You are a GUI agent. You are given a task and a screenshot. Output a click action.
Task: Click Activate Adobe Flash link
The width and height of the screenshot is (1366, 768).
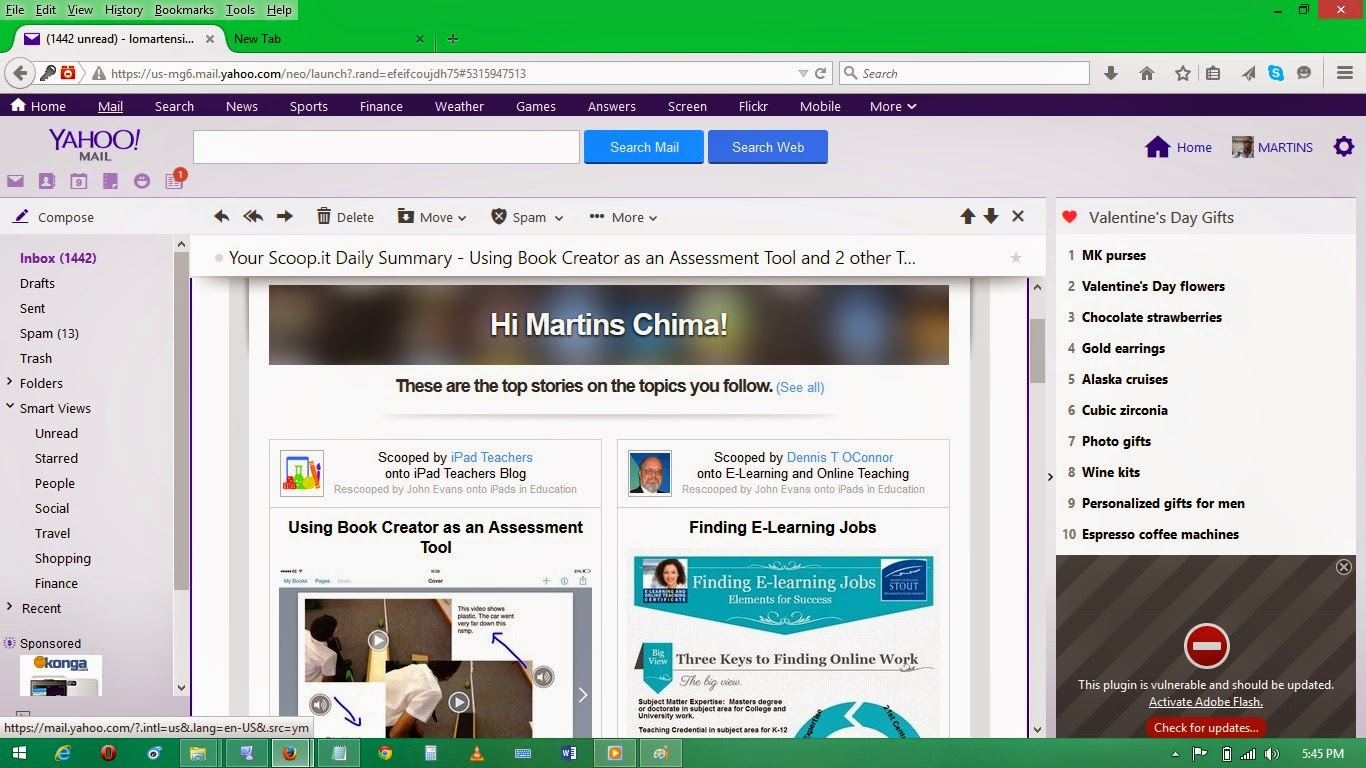coord(1206,702)
